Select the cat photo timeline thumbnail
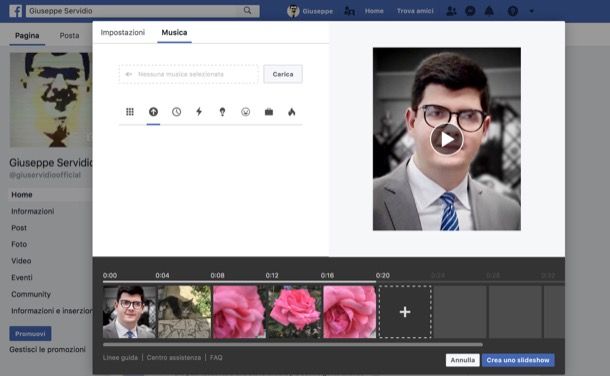Viewport: 610px width, 376px height. 184,312
